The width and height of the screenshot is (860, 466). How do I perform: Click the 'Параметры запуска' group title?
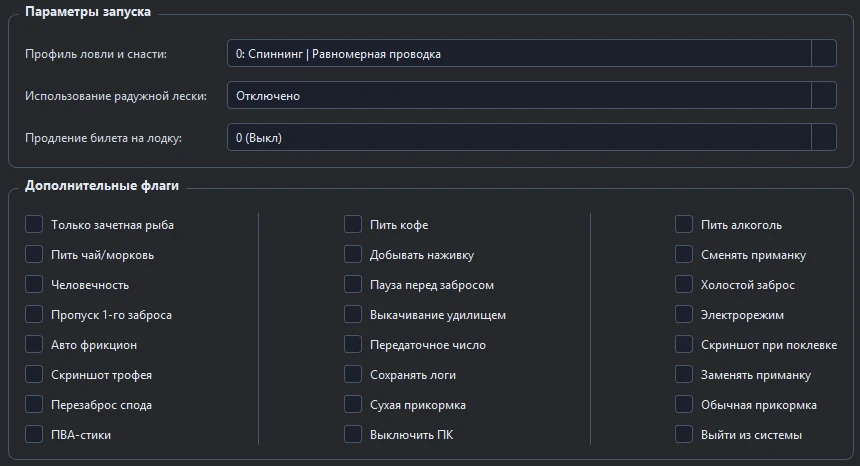pyautogui.click(x=88, y=12)
